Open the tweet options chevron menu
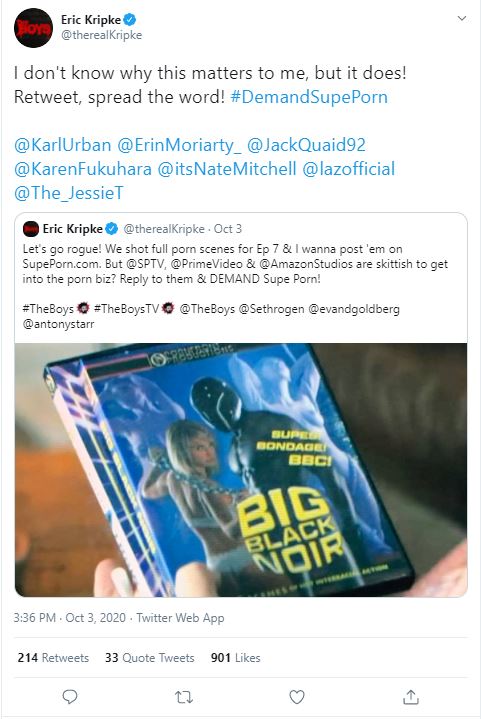The width and height of the screenshot is (481, 719). pyautogui.click(x=462, y=18)
